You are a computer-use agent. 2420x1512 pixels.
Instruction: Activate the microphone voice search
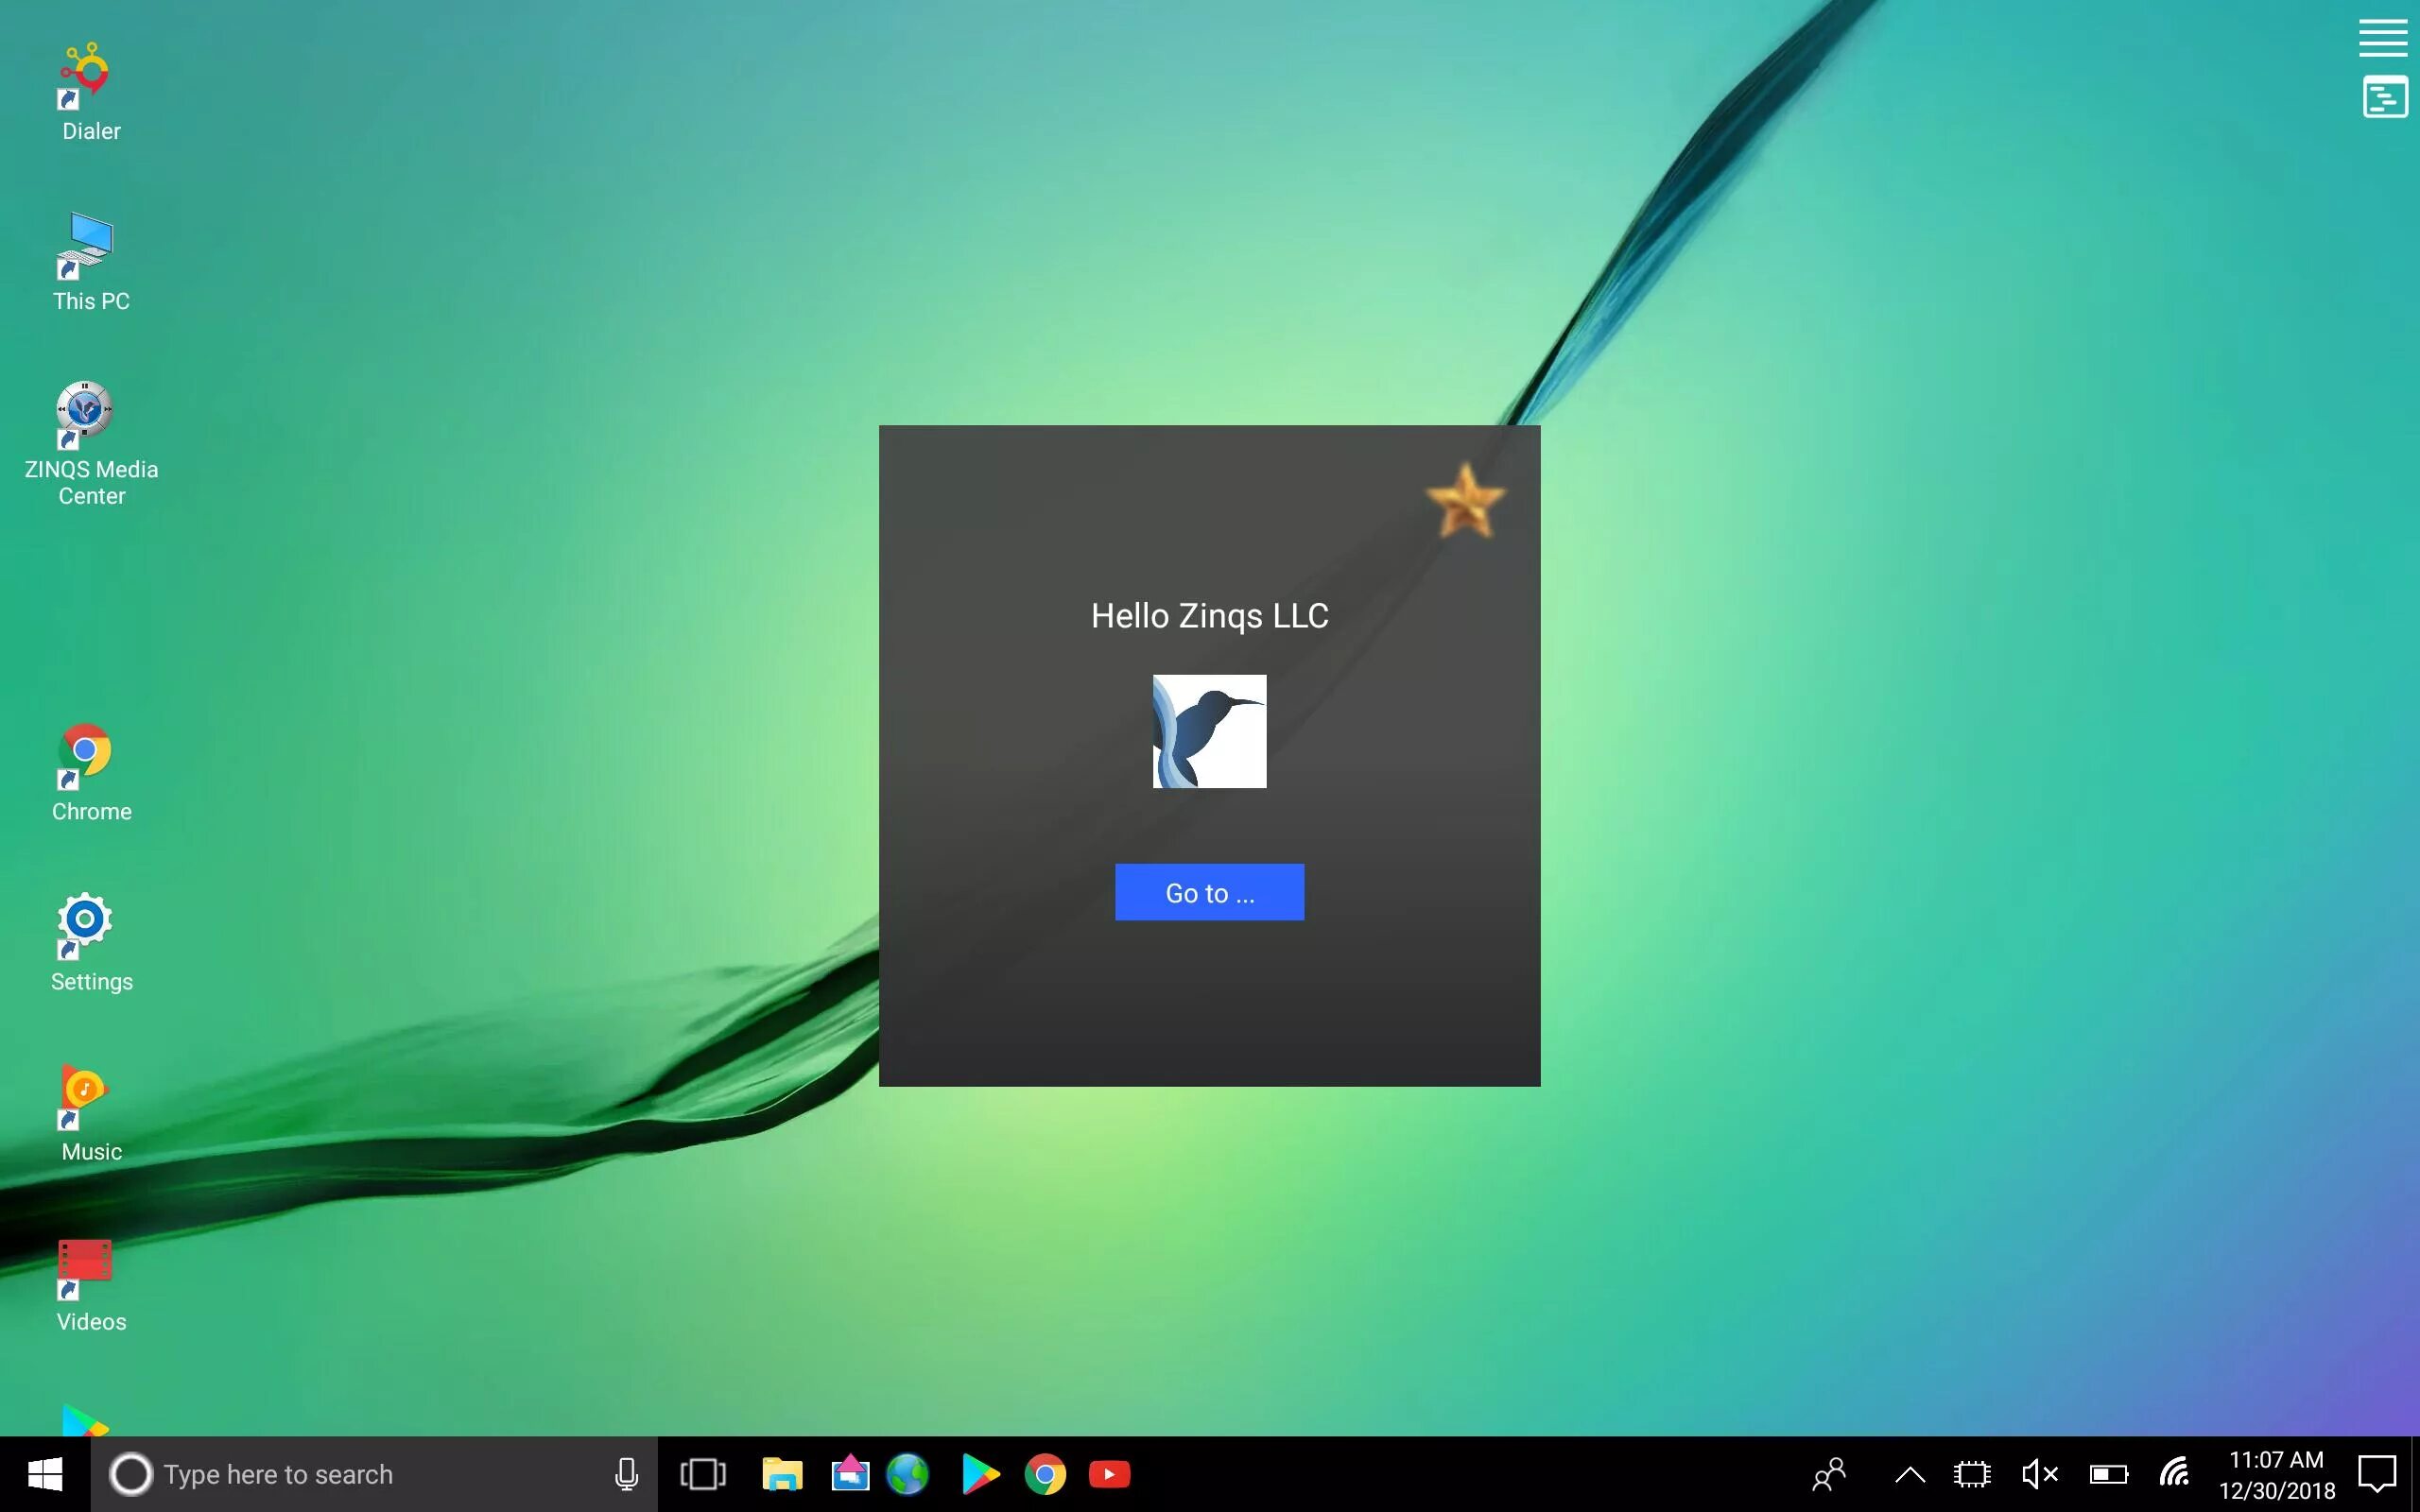click(626, 1474)
